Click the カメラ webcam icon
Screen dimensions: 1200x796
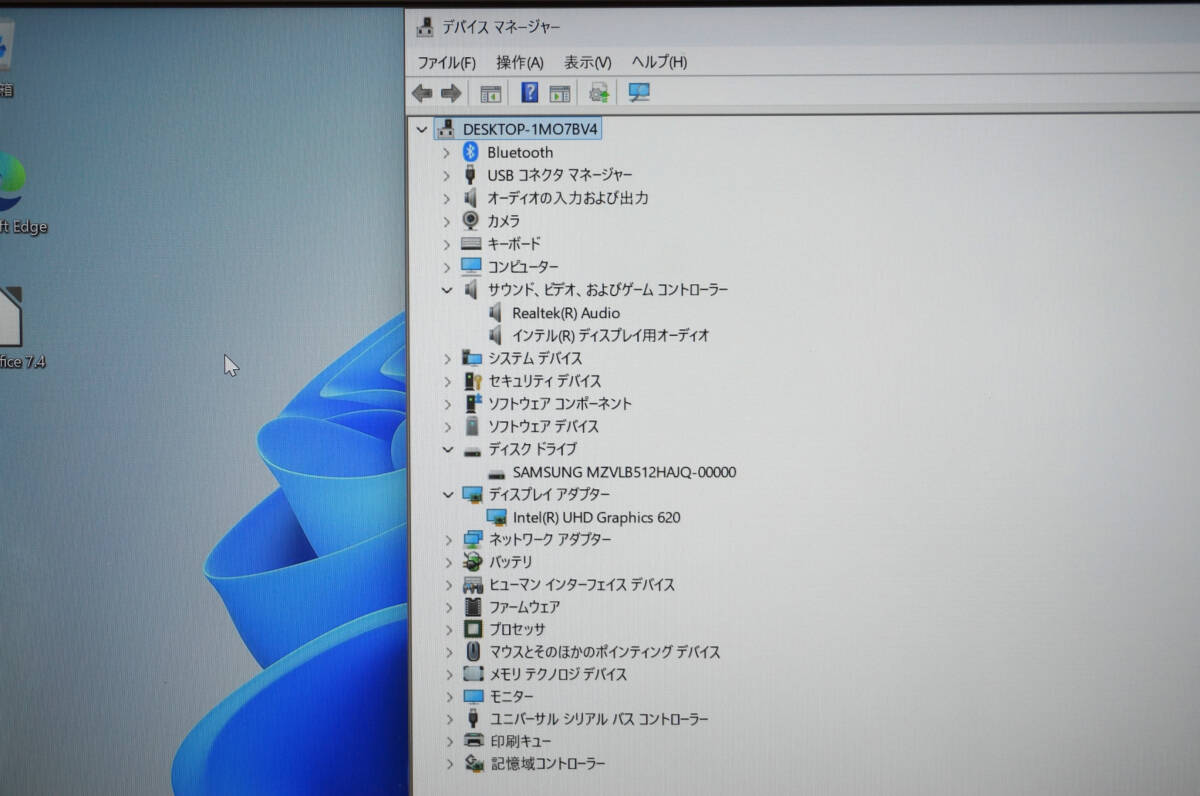pos(471,221)
